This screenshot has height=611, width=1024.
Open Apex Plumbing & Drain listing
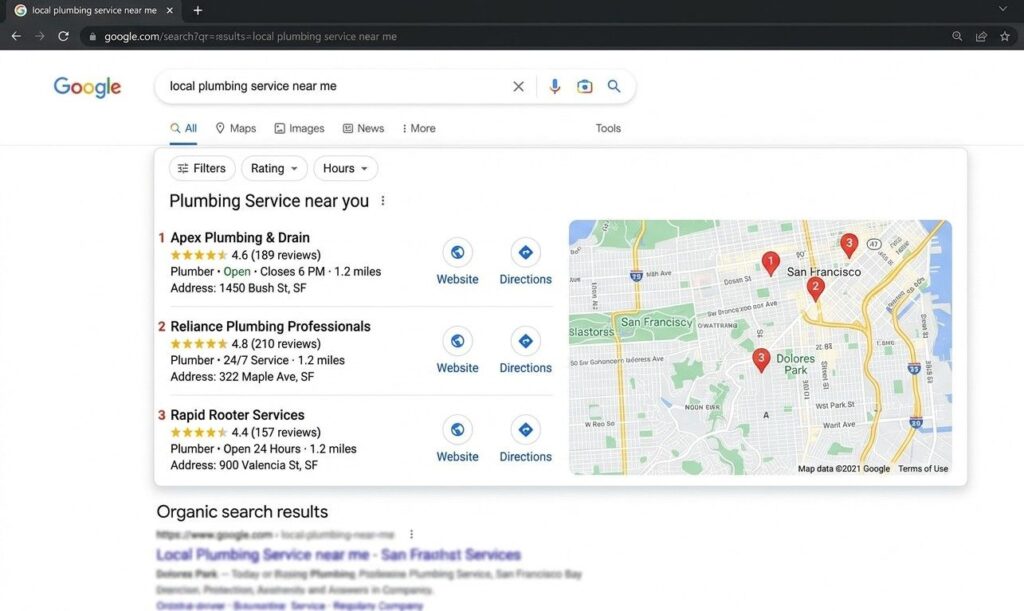(x=240, y=238)
